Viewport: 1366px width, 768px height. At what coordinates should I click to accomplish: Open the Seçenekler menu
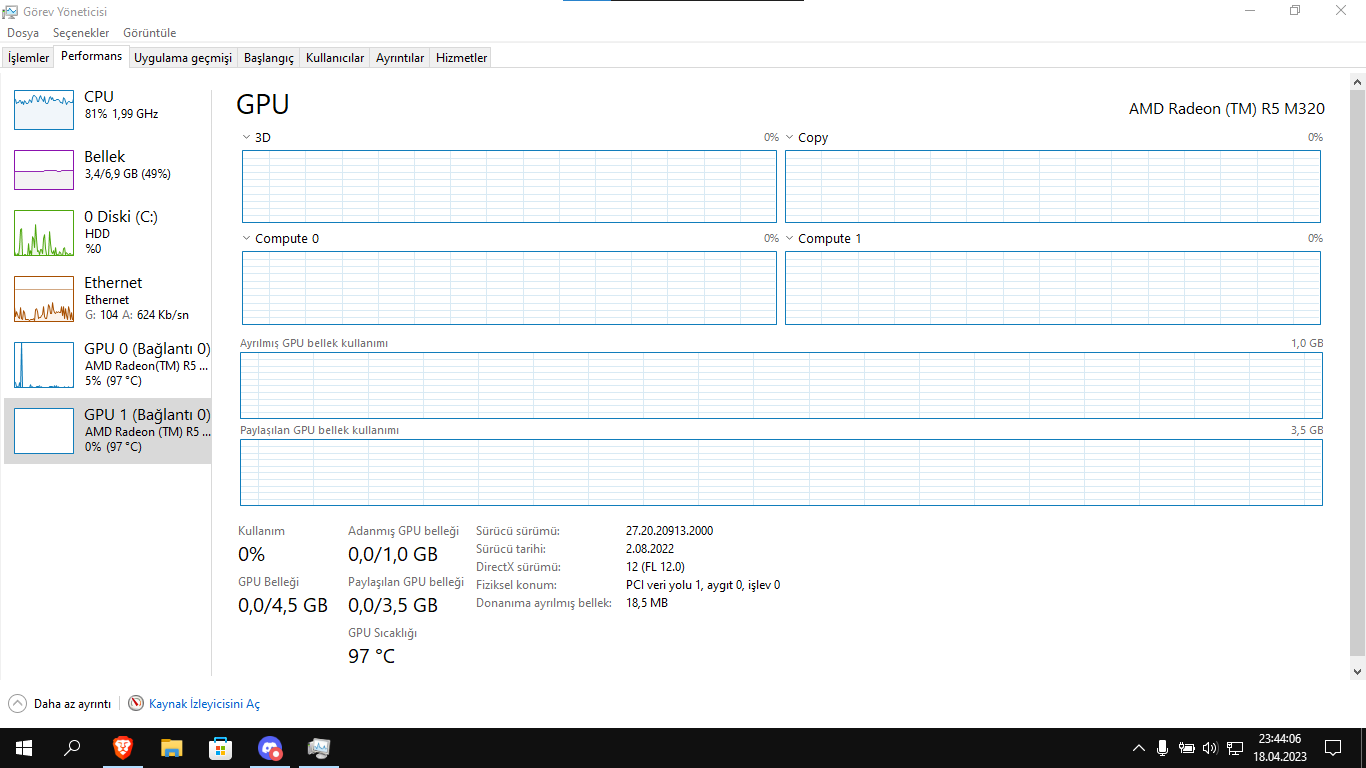pos(81,33)
